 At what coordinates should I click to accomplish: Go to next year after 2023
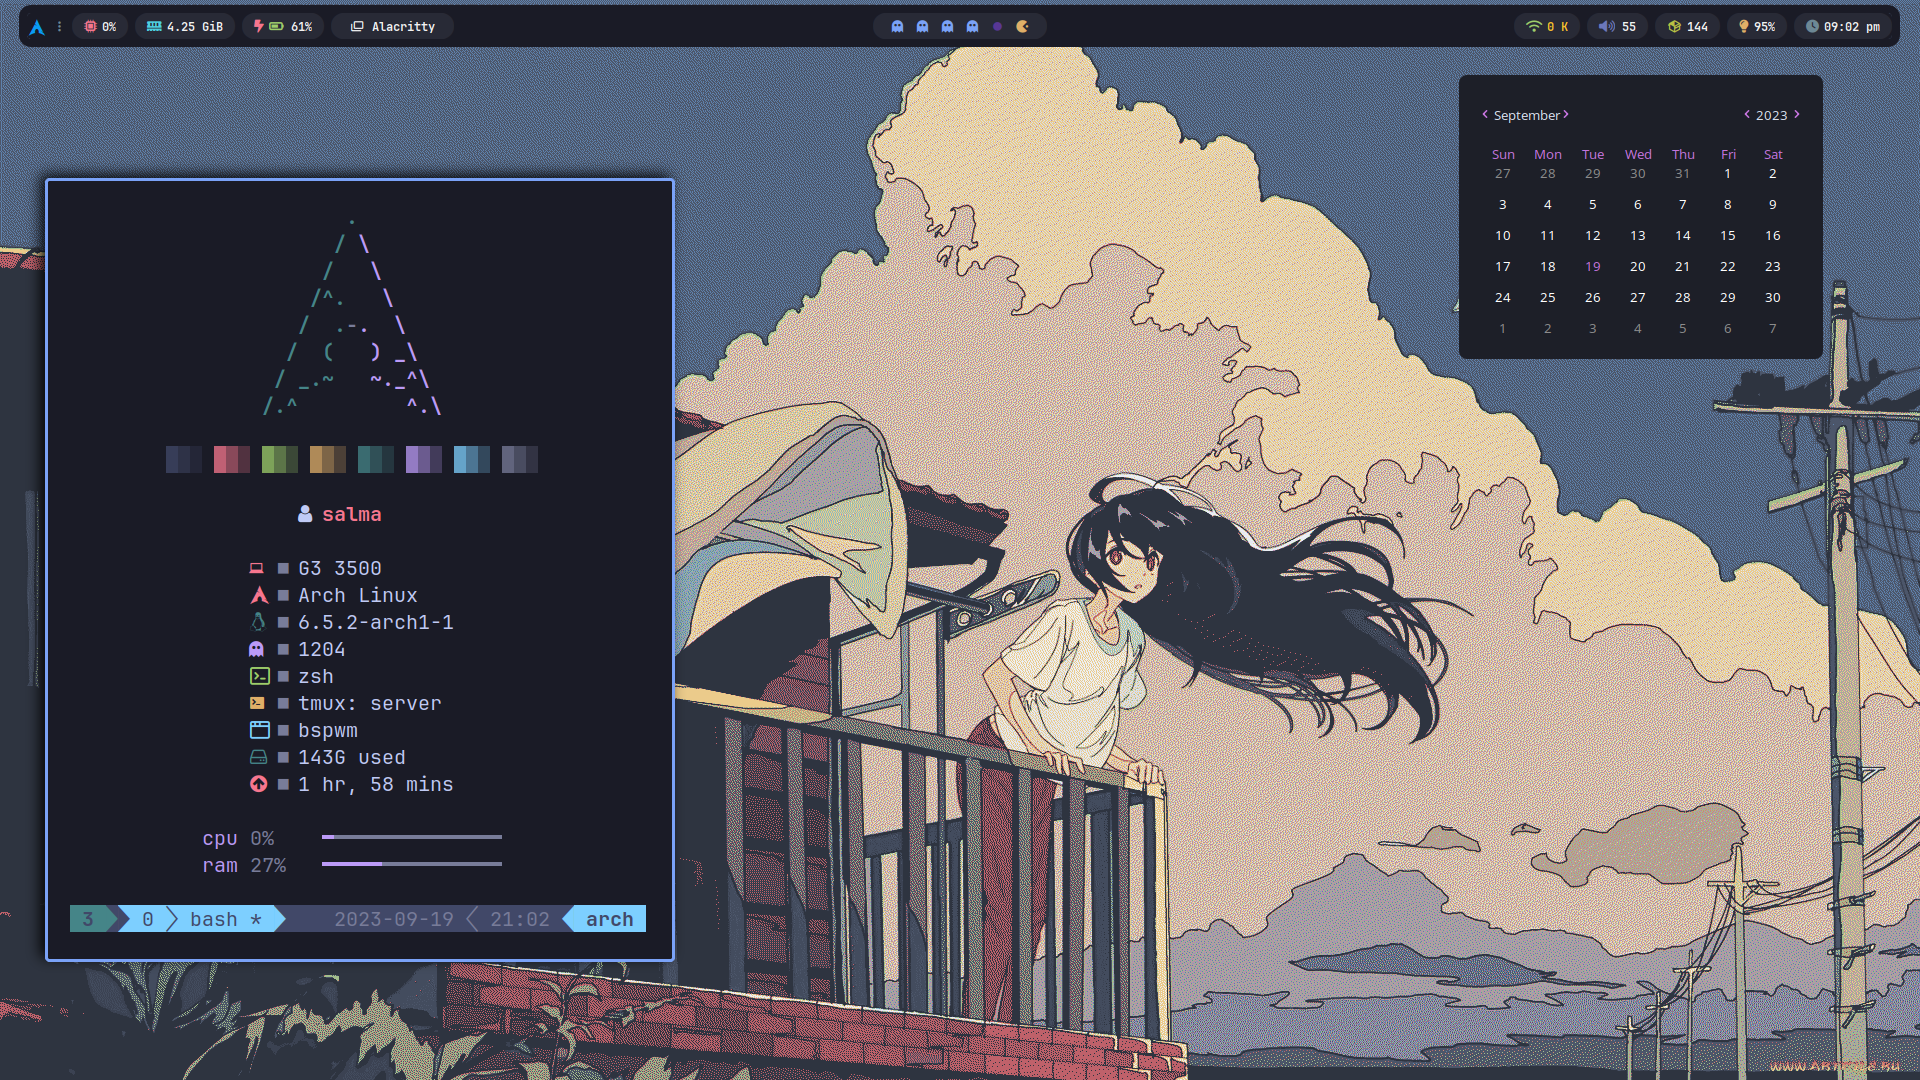point(1797,114)
